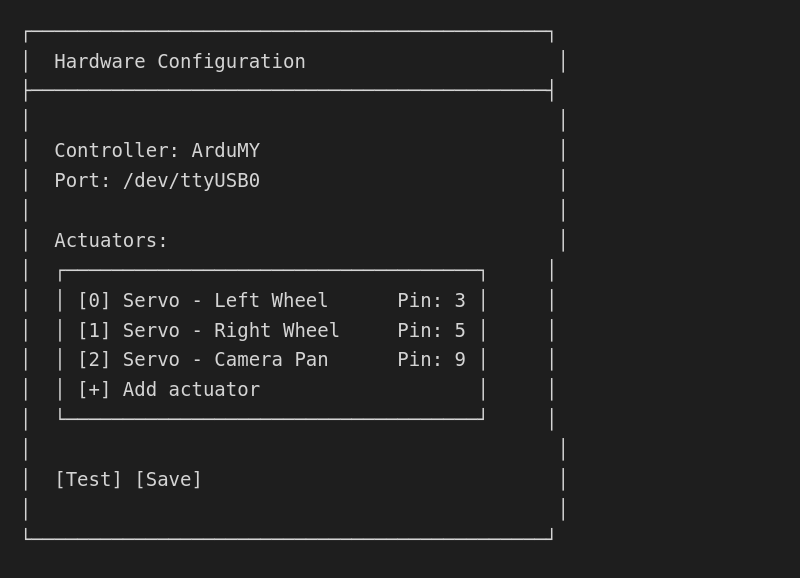Screen dimensions: 800x578
Task: Click the Hardware Configuration title
Action: [x=178, y=61]
